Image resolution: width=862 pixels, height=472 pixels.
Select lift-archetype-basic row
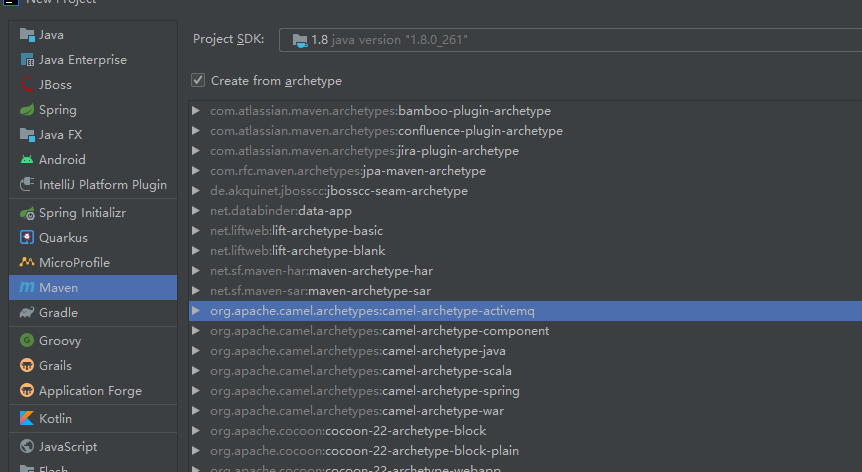click(x=526, y=230)
